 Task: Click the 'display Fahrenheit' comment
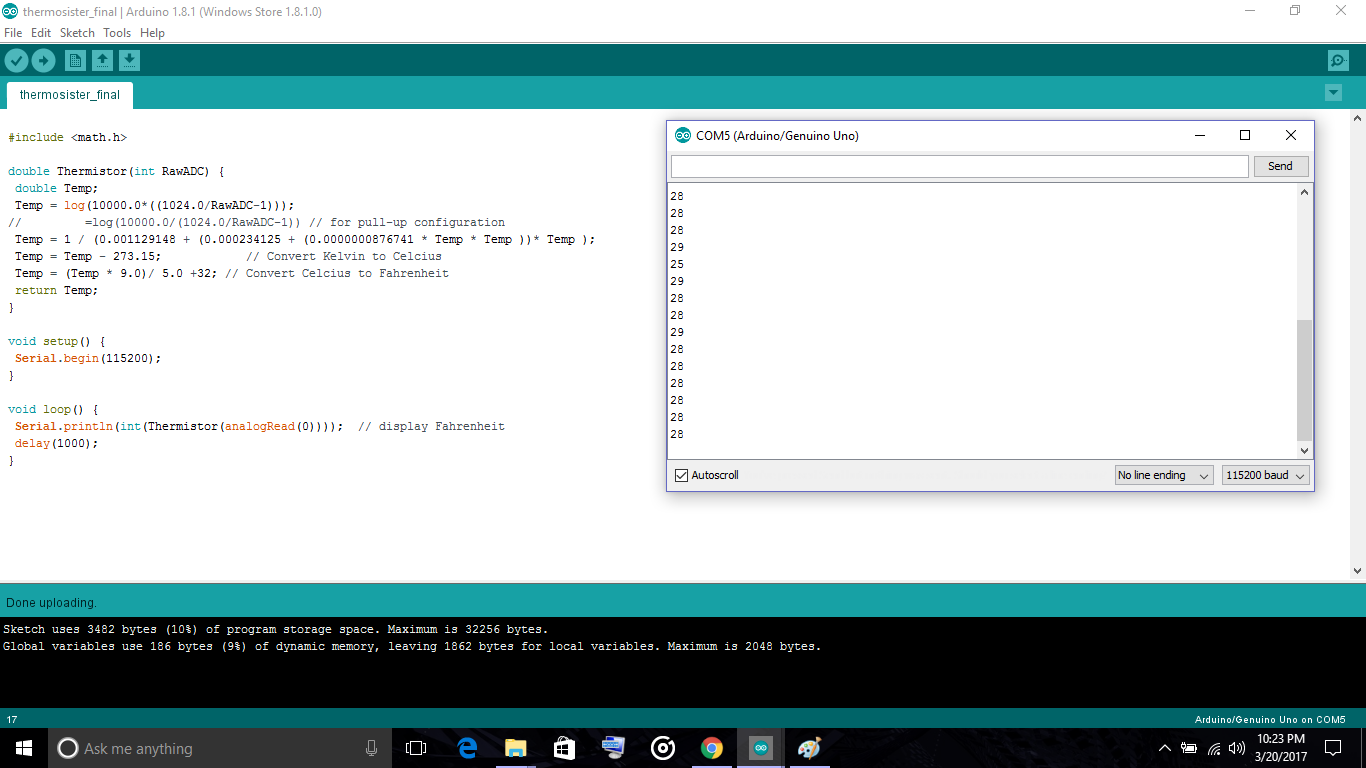click(x=431, y=426)
